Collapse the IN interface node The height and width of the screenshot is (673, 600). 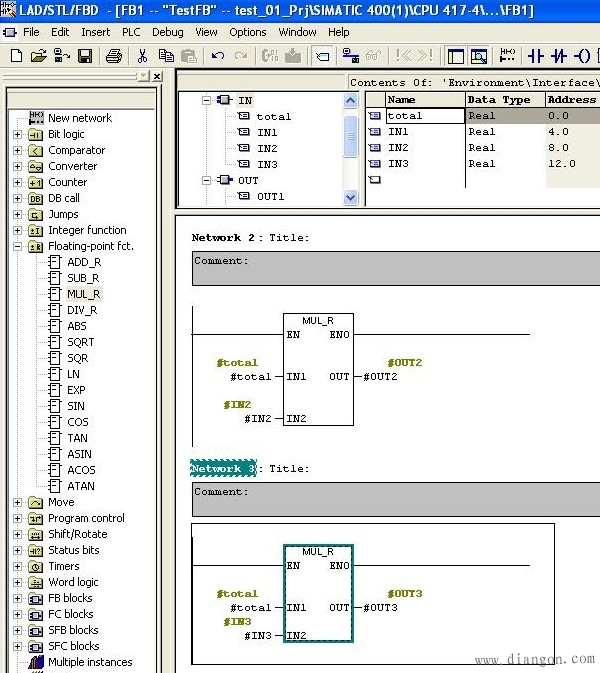coord(206,101)
